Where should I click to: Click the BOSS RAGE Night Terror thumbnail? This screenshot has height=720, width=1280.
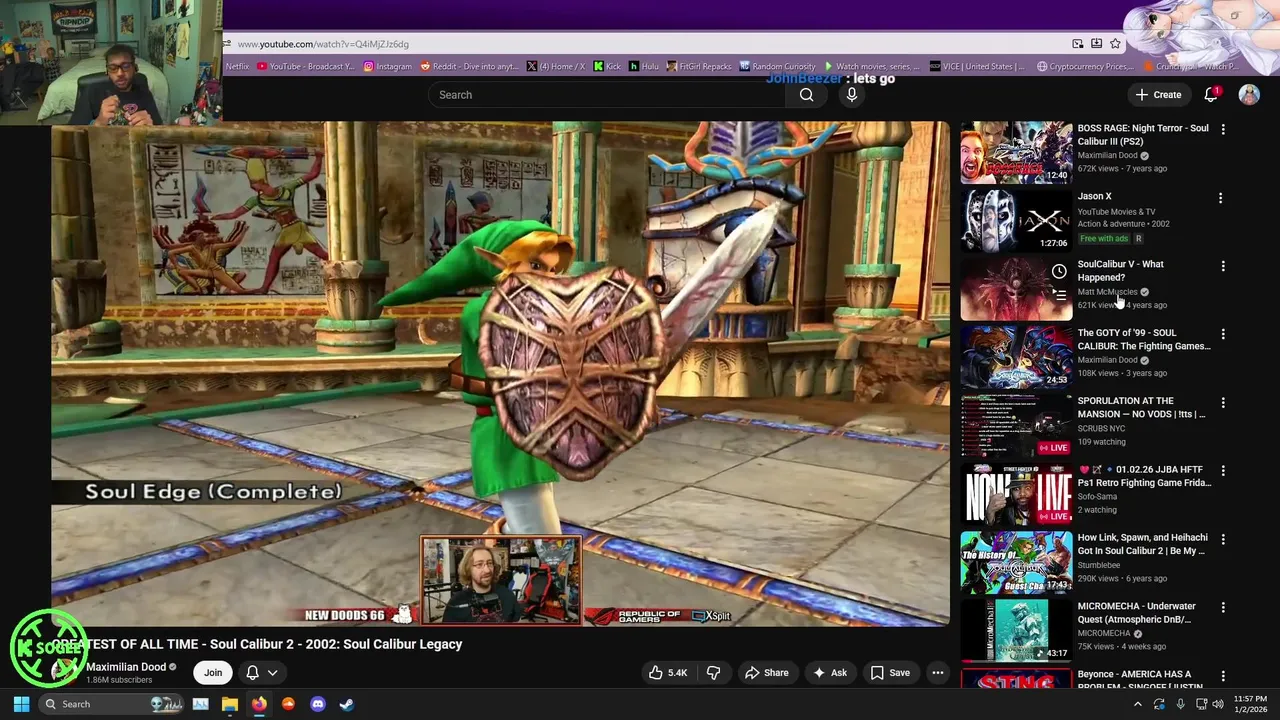[1016, 152]
